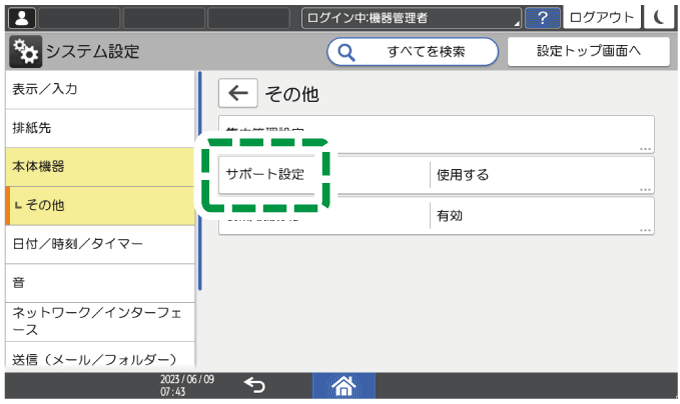Screen dimensions: 680x404
Task: Open すべてを検索 search box
Action: (x=412, y=52)
